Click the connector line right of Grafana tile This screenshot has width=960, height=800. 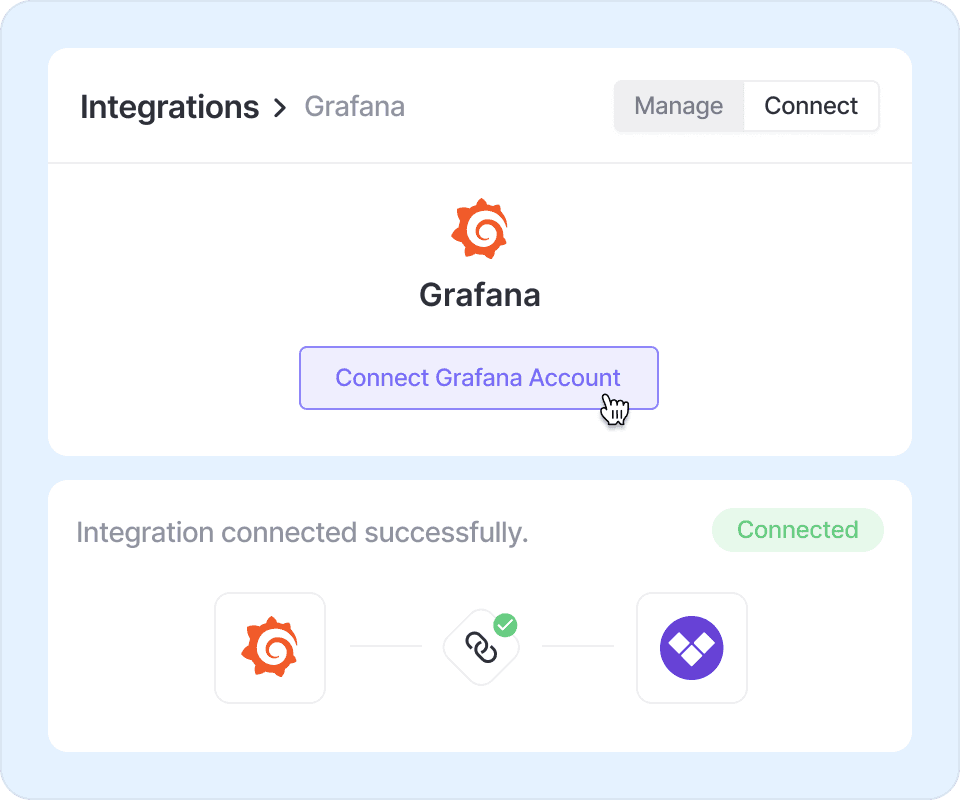(x=385, y=646)
